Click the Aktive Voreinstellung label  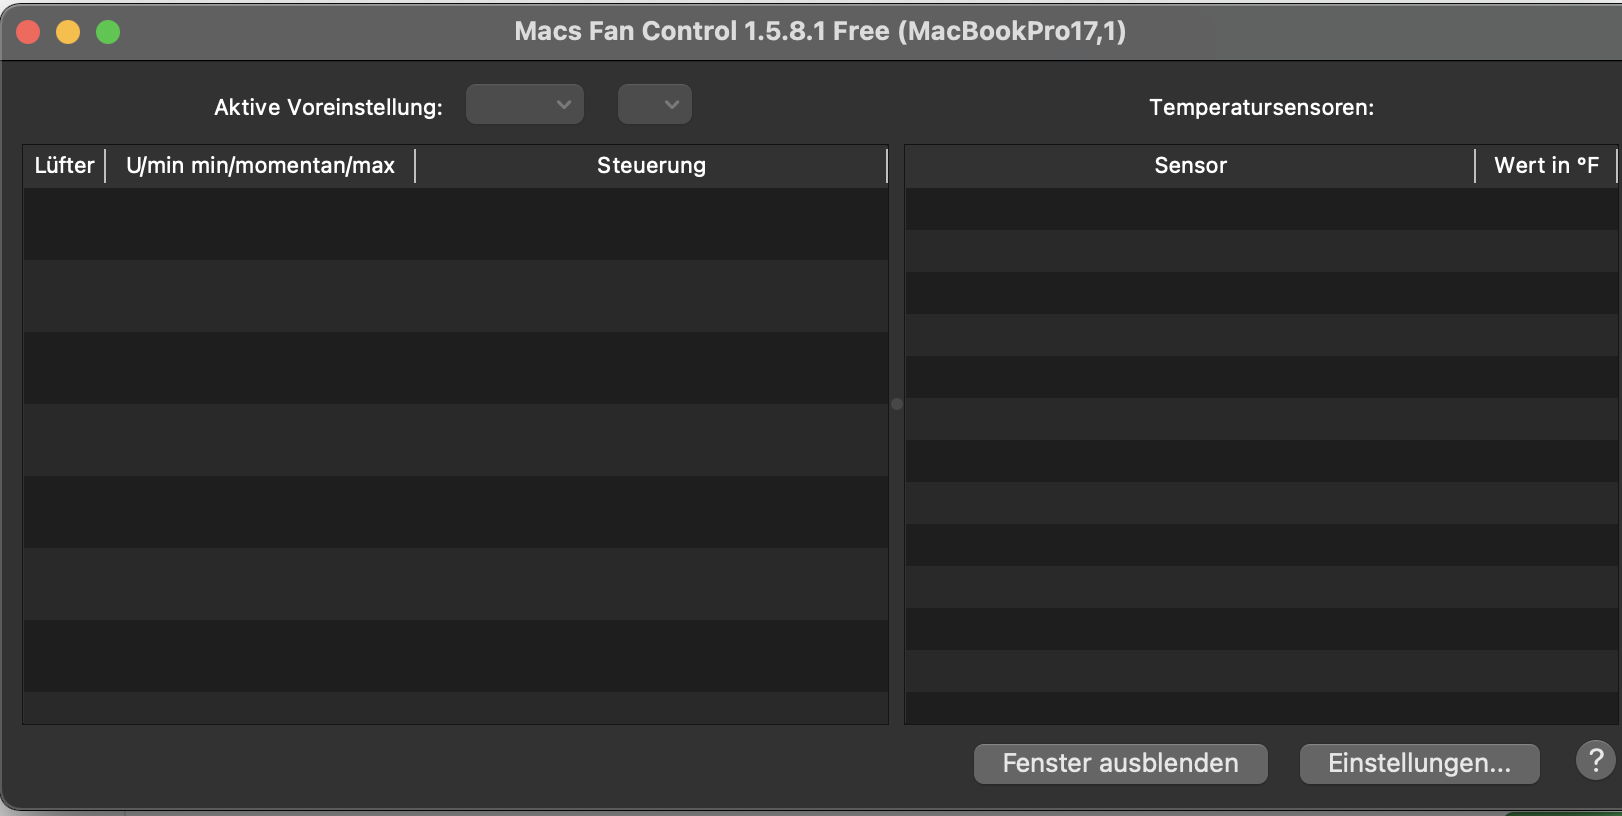[x=327, y=107]
